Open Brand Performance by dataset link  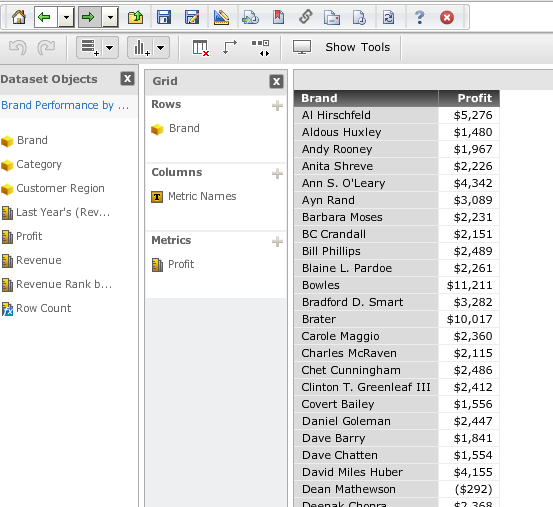point(65,105)
